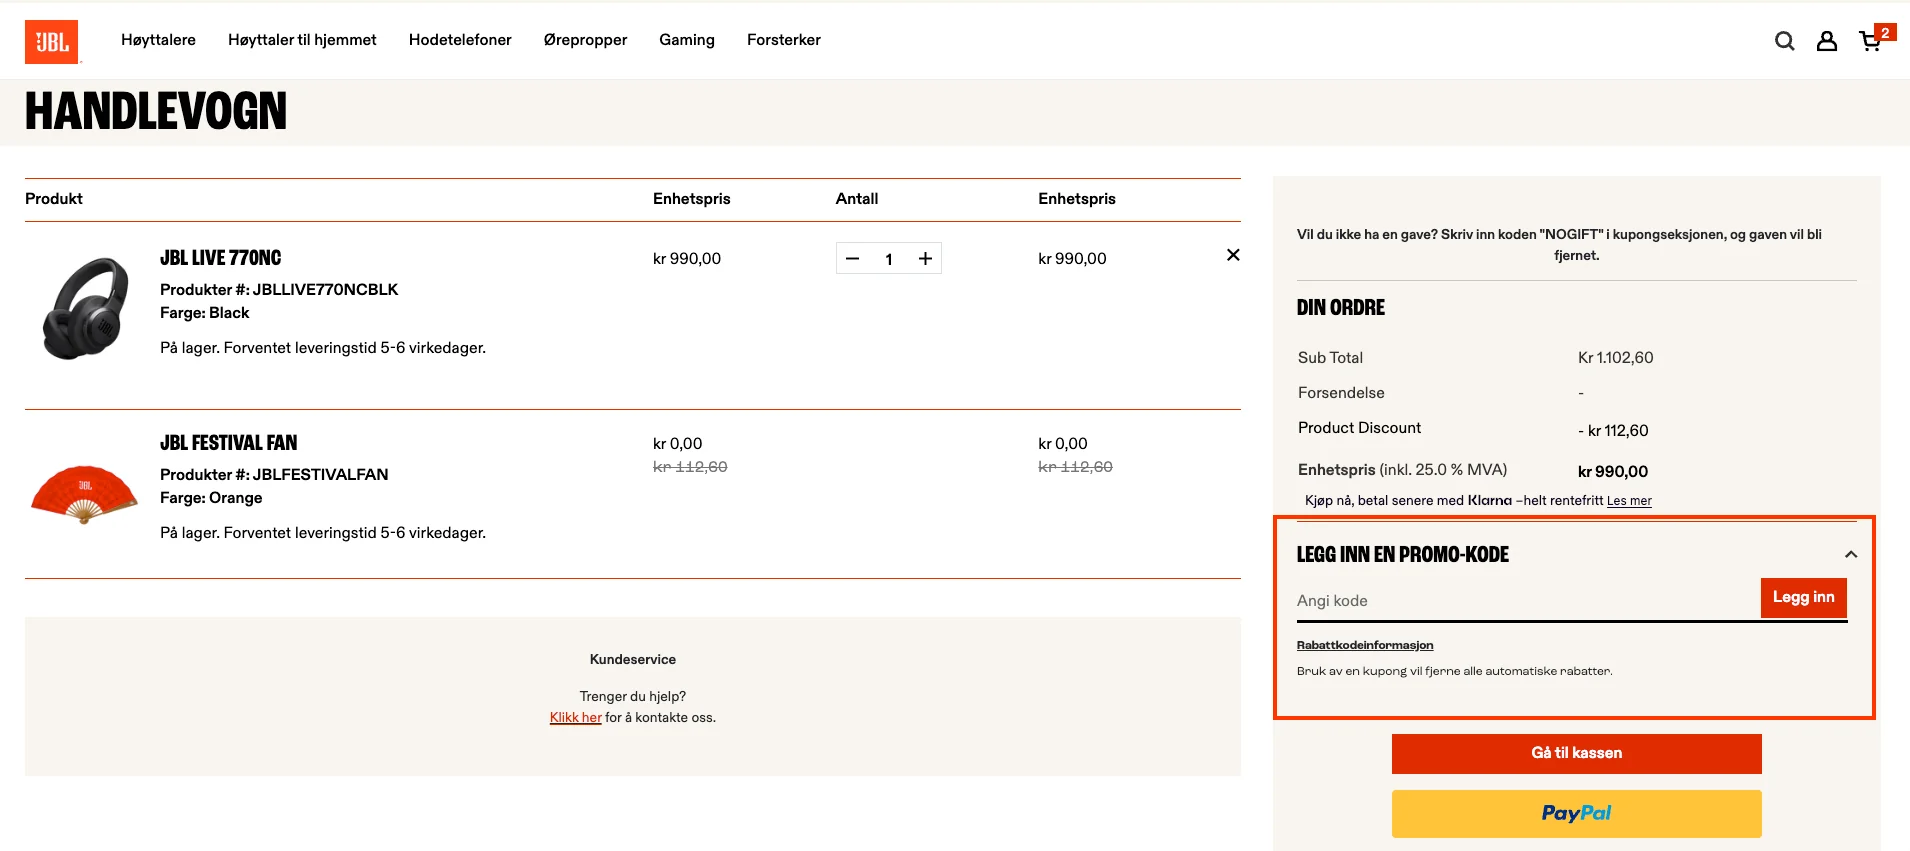The width and height of the screenshot is (1910, 851).
Task: Focus the Angi kode input field
Action: pos(1528,601)
